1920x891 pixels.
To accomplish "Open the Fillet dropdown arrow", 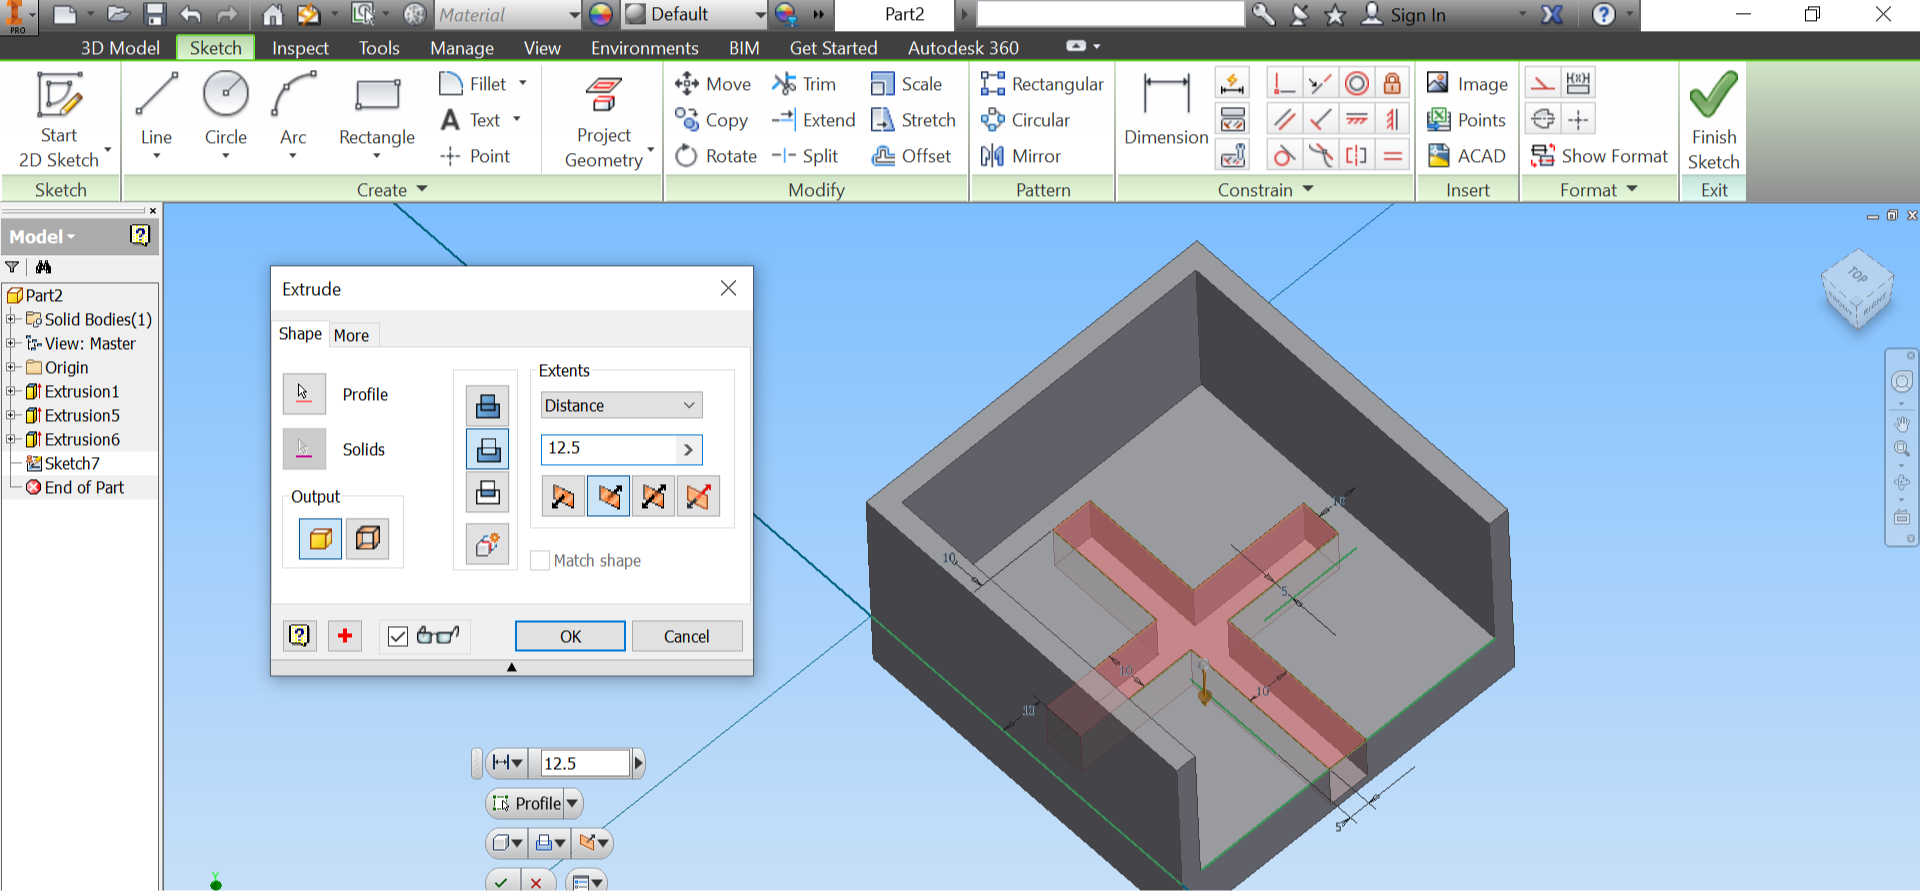I will click(x=523, y=84).
